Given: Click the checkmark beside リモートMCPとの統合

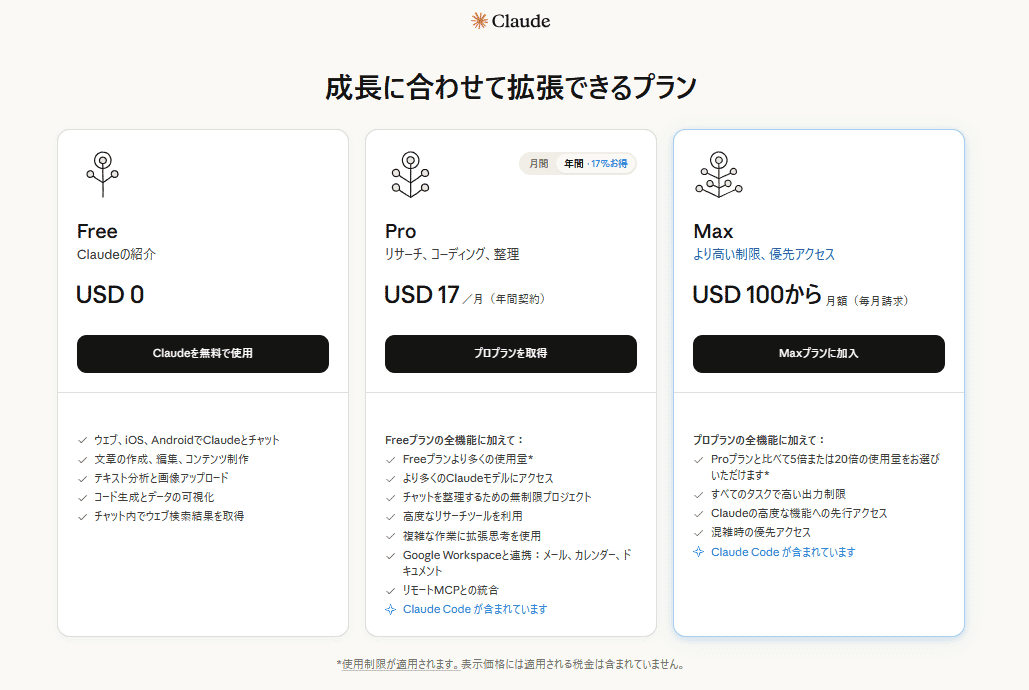Looking at the screenshot, I should [x=389, y=590].
